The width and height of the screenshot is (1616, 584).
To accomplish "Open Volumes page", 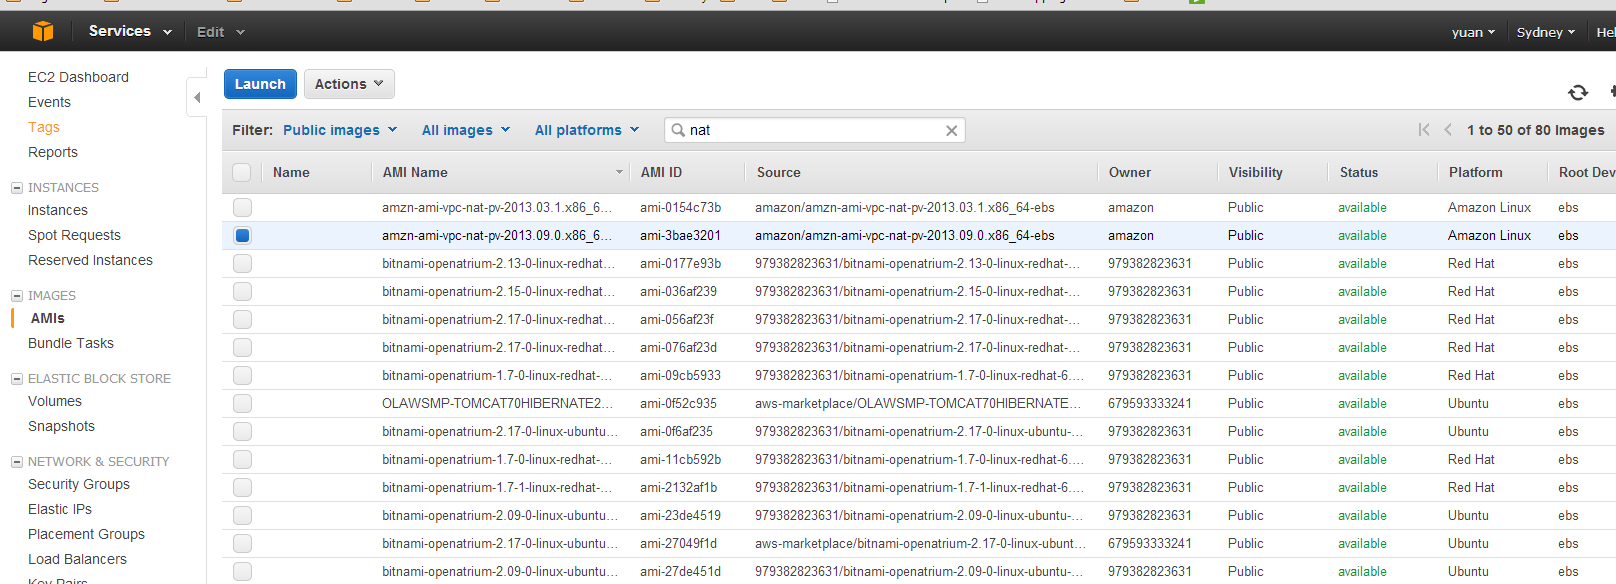I will click(x=55, y=401).
